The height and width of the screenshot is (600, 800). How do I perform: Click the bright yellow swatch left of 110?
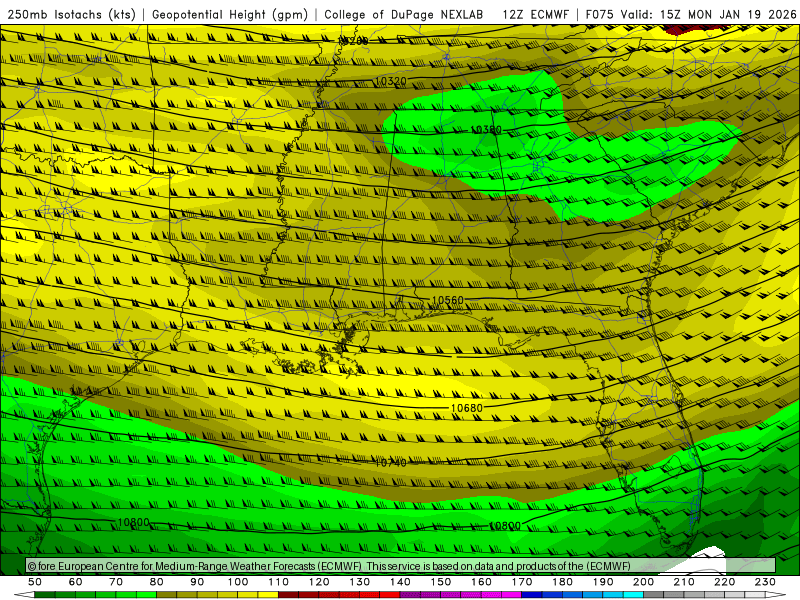pos(268,595)
